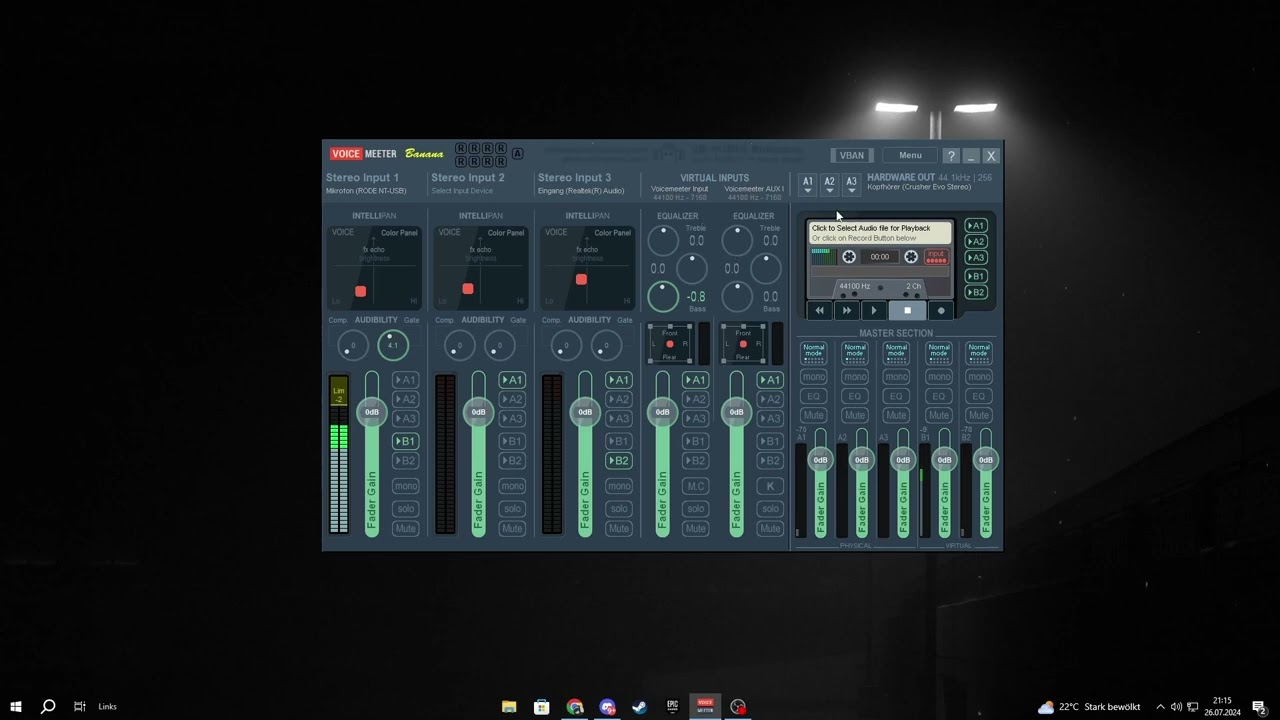Click Bass knob on Voicemeeter Input equalizer
This screenshot has height=720, width=1280.
coord(663,296)
